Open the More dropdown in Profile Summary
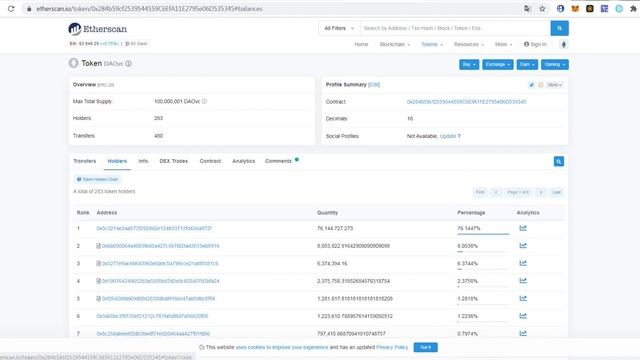This screenshot has height=360, width=640. [555, 85]
